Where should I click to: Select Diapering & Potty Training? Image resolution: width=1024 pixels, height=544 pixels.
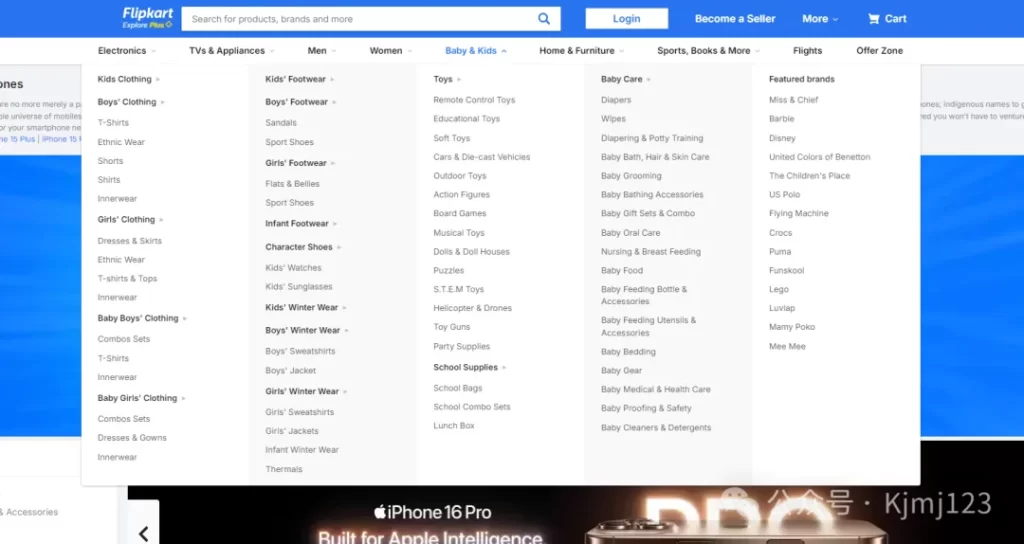[652, 138]
